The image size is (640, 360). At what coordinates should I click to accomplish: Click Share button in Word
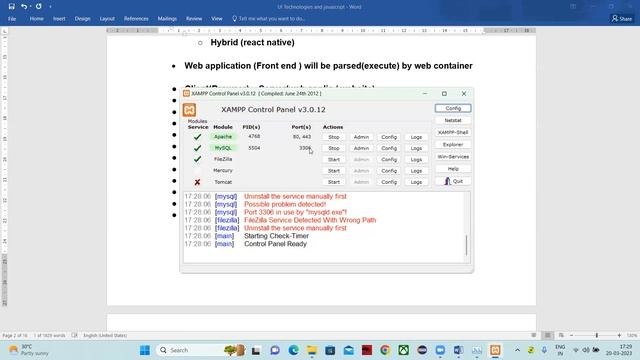click(x=622, y=19)
